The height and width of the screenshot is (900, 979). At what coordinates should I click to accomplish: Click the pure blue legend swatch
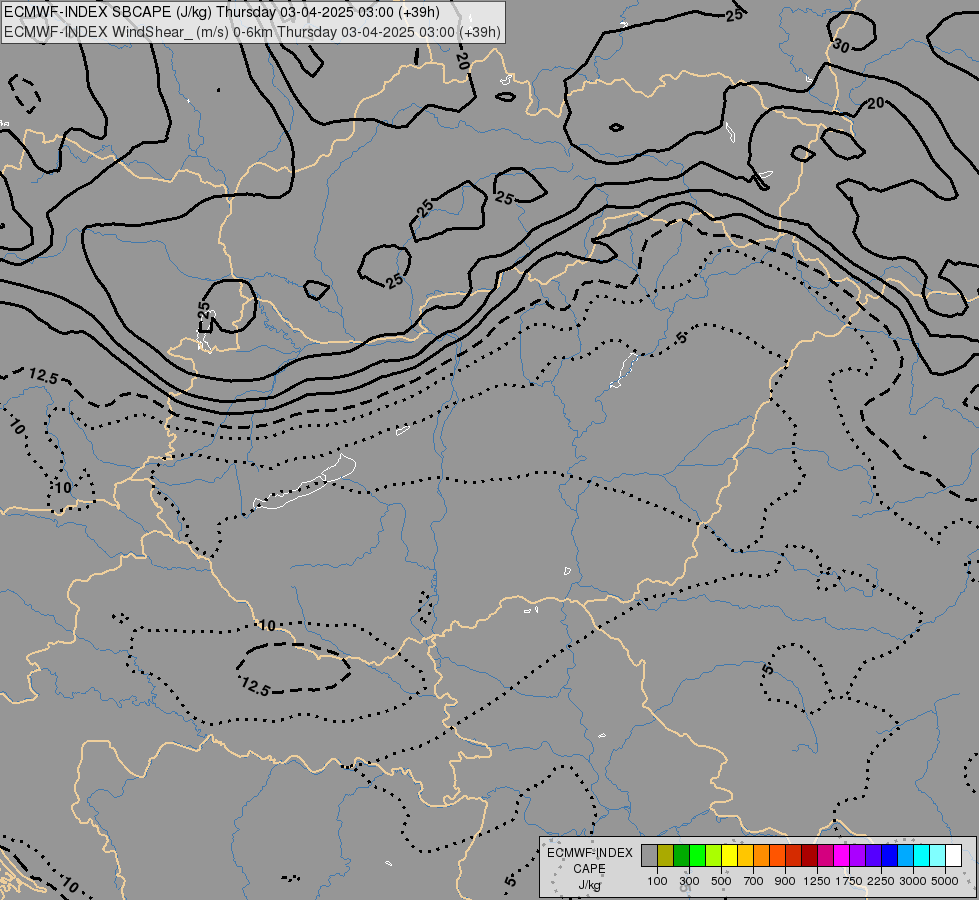click(890, 856)
